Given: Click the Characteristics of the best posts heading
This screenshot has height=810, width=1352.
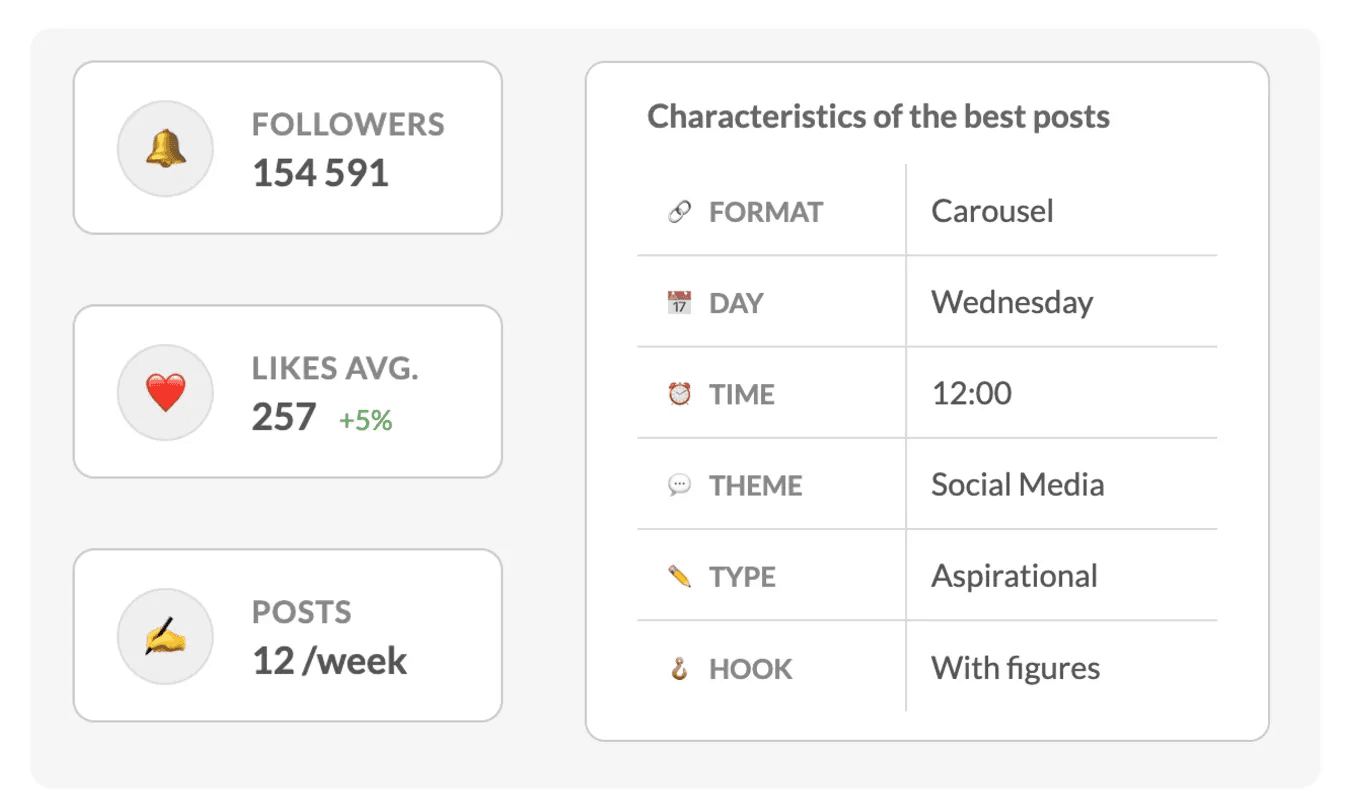Looking at the screenshot, I should coord(879,117).
